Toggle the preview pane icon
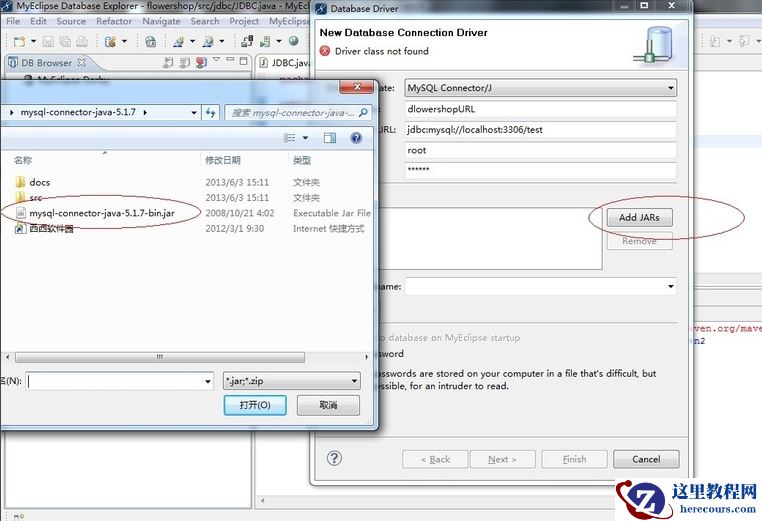The height and width of the screenshot is (521, 762). pos(330,138)
